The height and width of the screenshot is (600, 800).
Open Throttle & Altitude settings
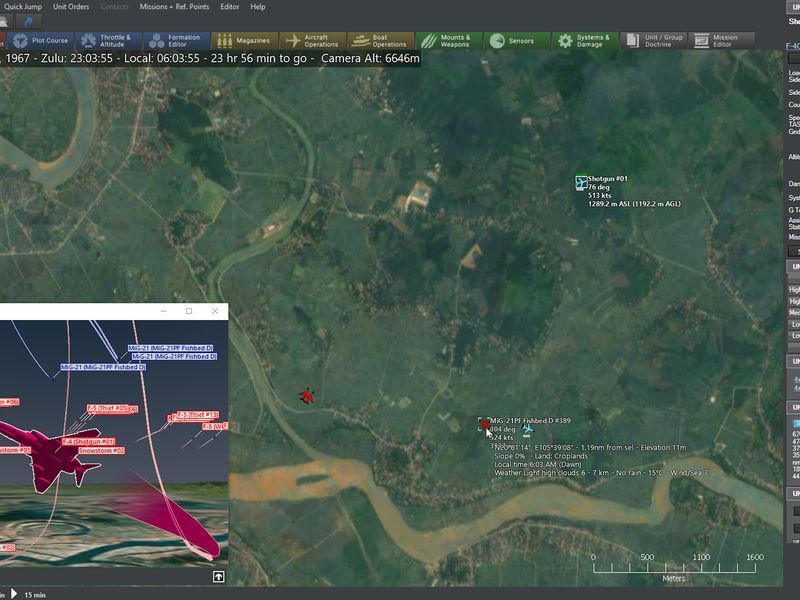[x=109, y=41]
